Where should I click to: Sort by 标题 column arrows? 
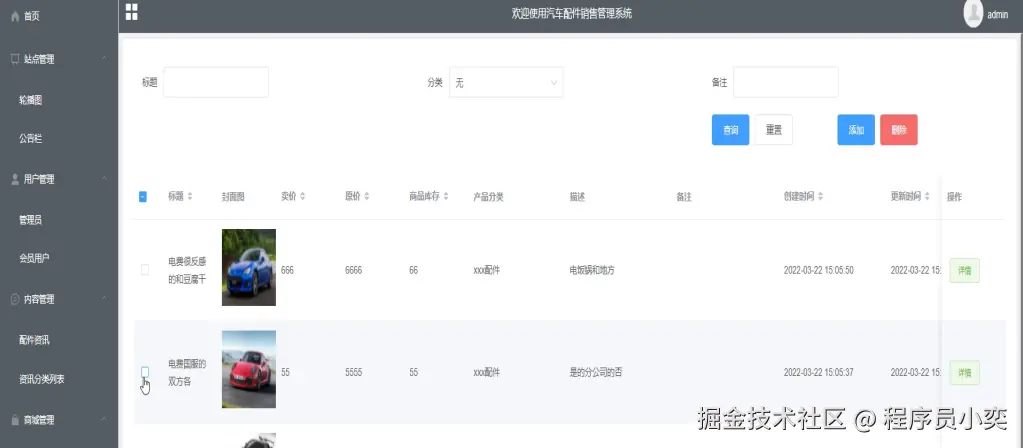190,196
